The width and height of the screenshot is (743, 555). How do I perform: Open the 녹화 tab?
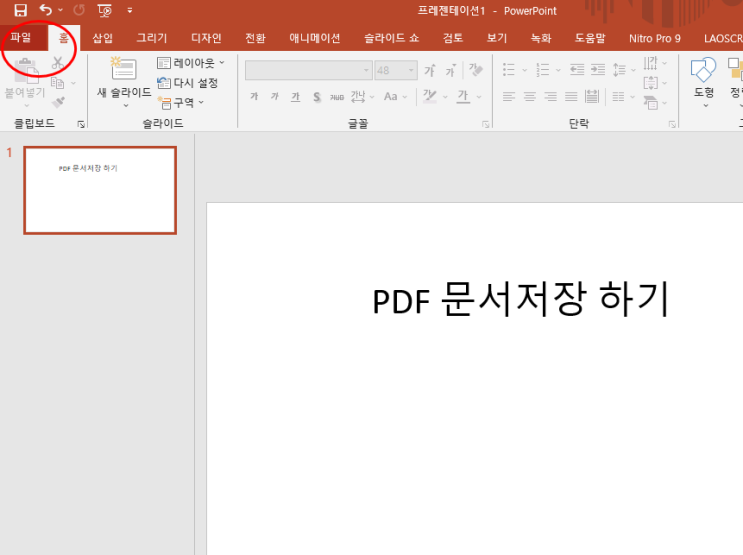coord(541,38)
